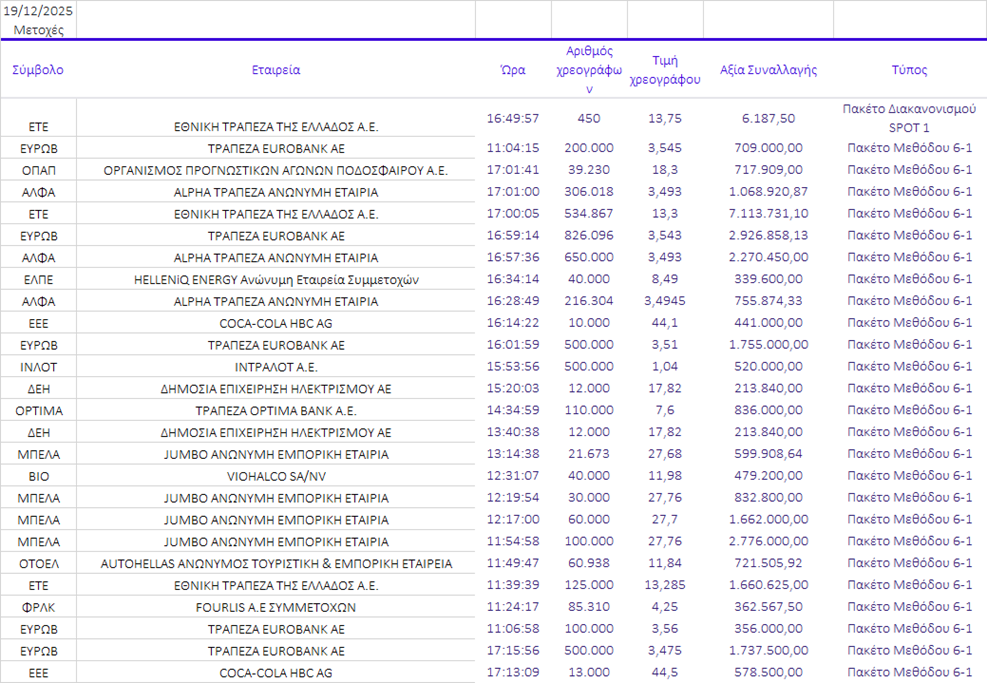The height and width of the screenshot is (683, 987).
Task: Click the quantity cell 826.096
Action: [x=589, y=236]
